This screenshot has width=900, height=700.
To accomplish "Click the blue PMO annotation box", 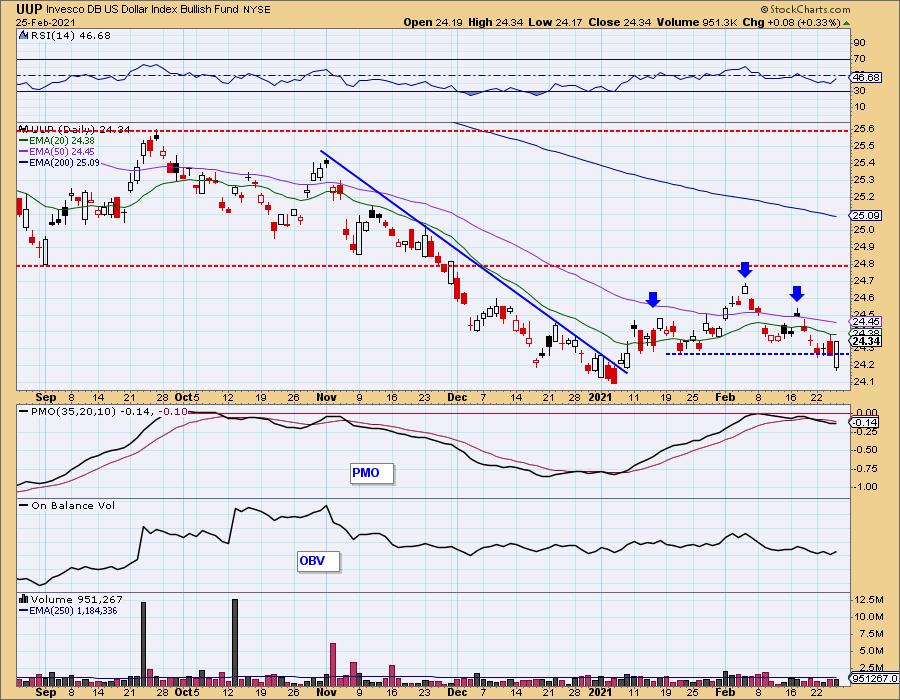I will click(x=371, y=473).
